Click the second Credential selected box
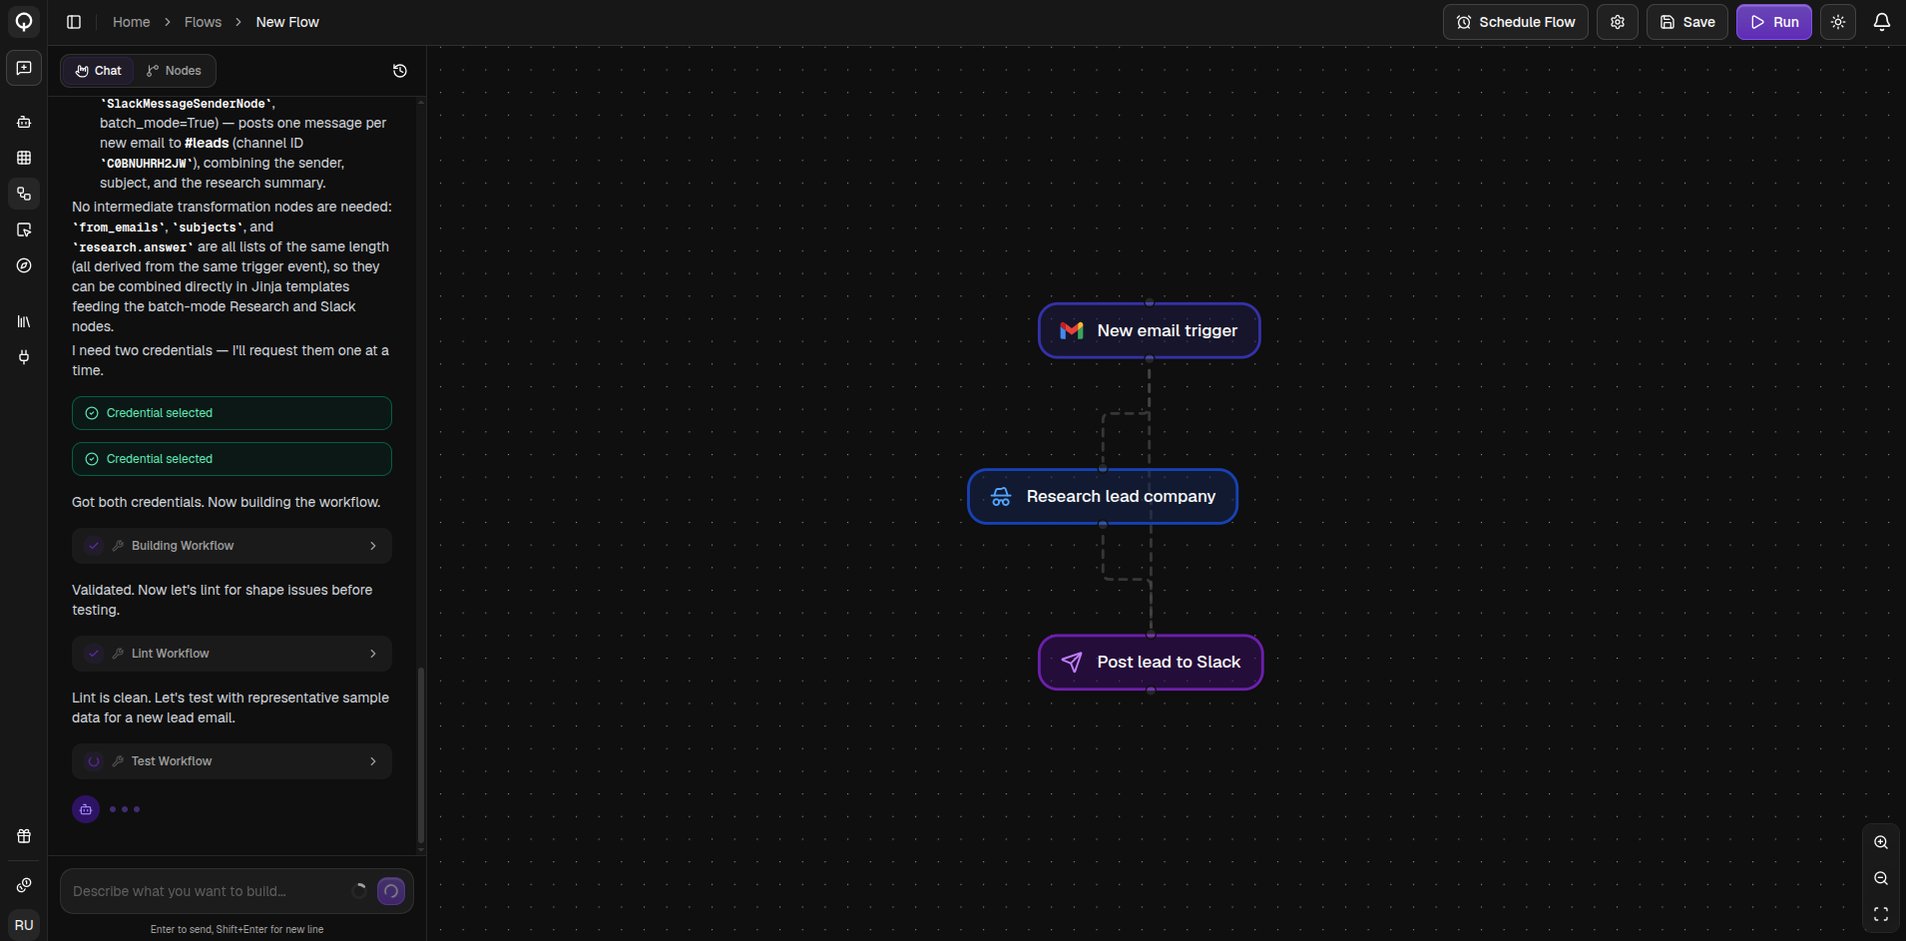 (x=232, y=459)
